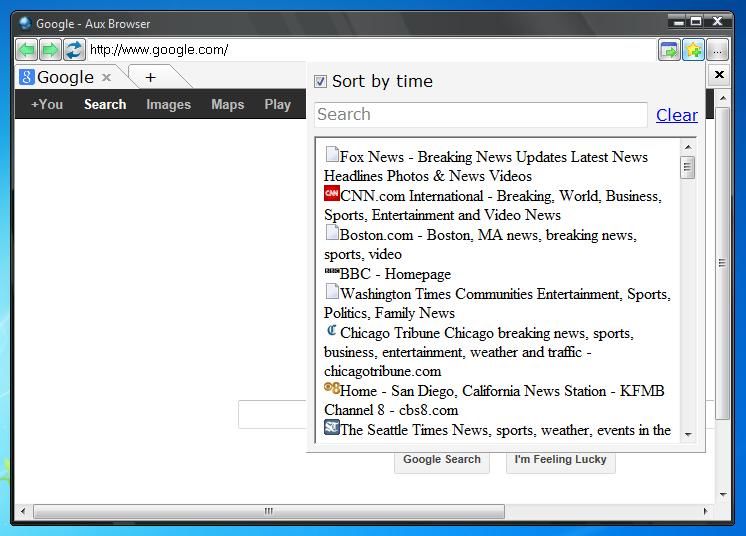Maximize the Aux Browser window
The height and width of the screenshot is (536, 746).
point(696,21)
